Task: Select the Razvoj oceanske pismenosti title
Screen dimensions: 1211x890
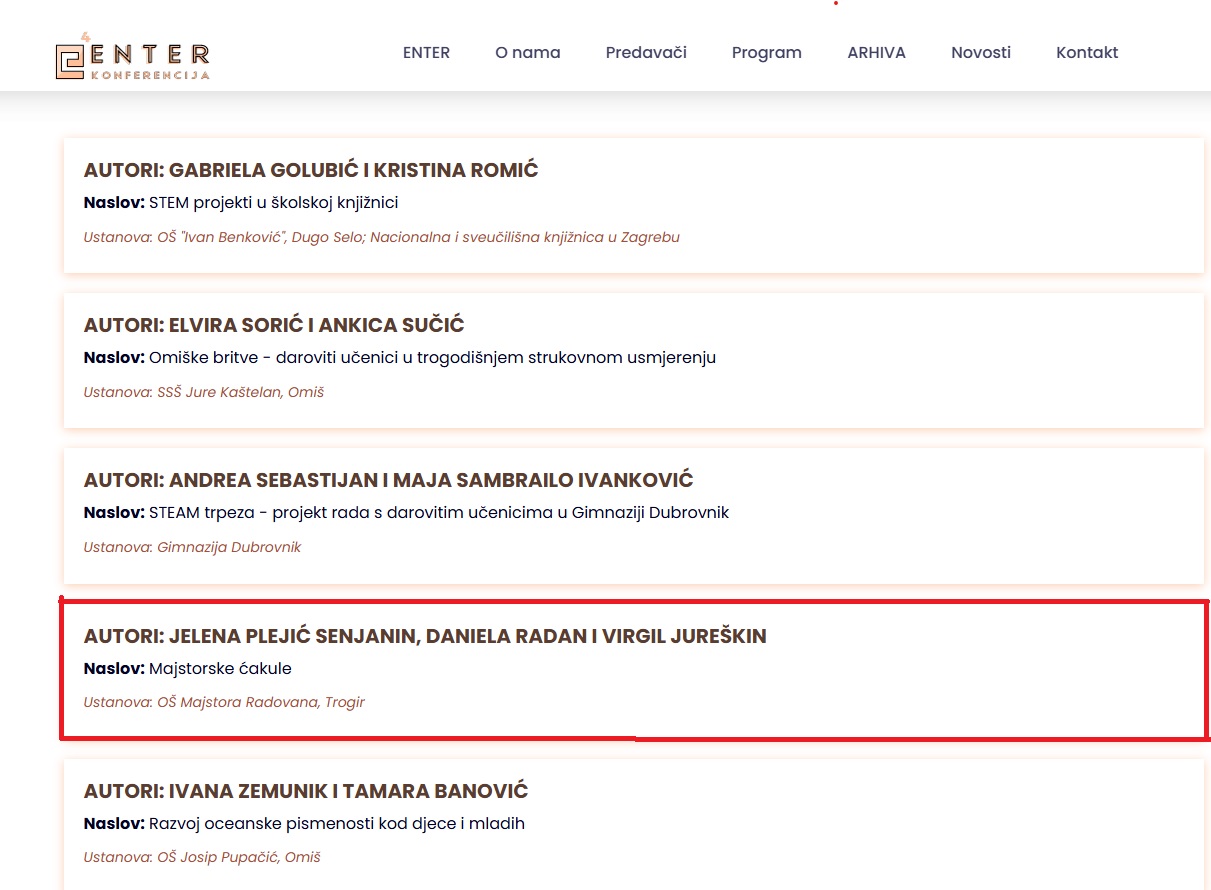Action: click(x=336, y=824)
